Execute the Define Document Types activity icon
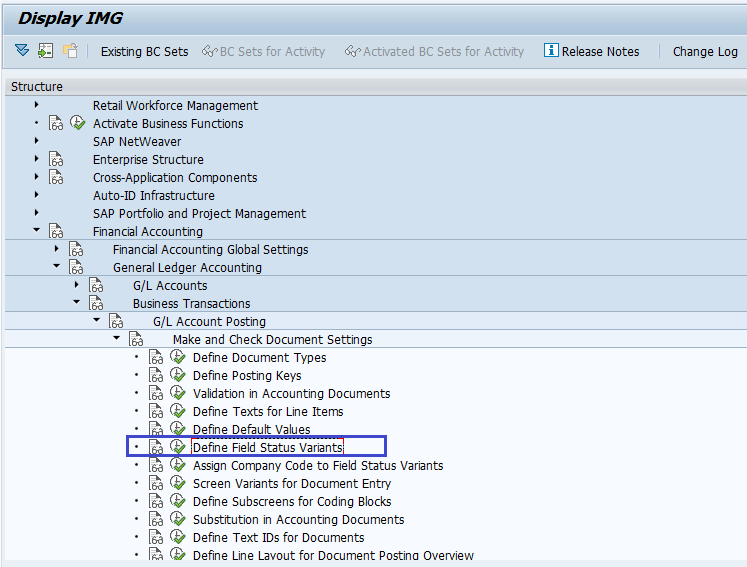The height and width of the screenshot is (567, 747). (x=178, y=357)
